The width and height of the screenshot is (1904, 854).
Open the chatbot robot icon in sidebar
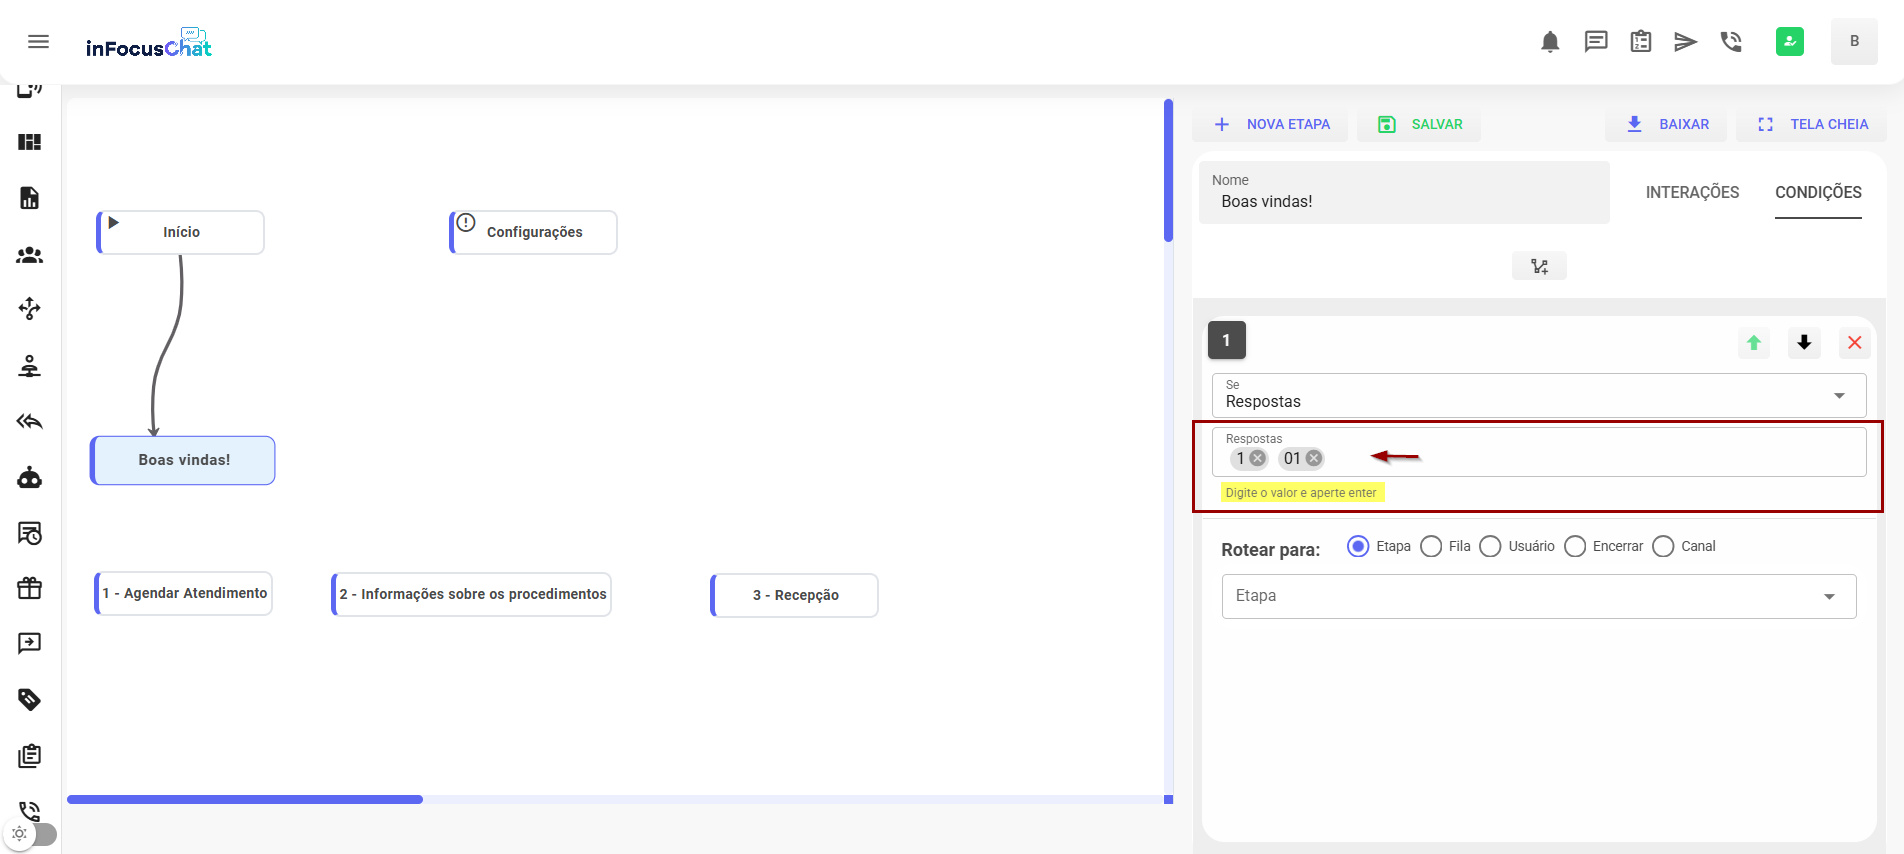click(30, 478)
